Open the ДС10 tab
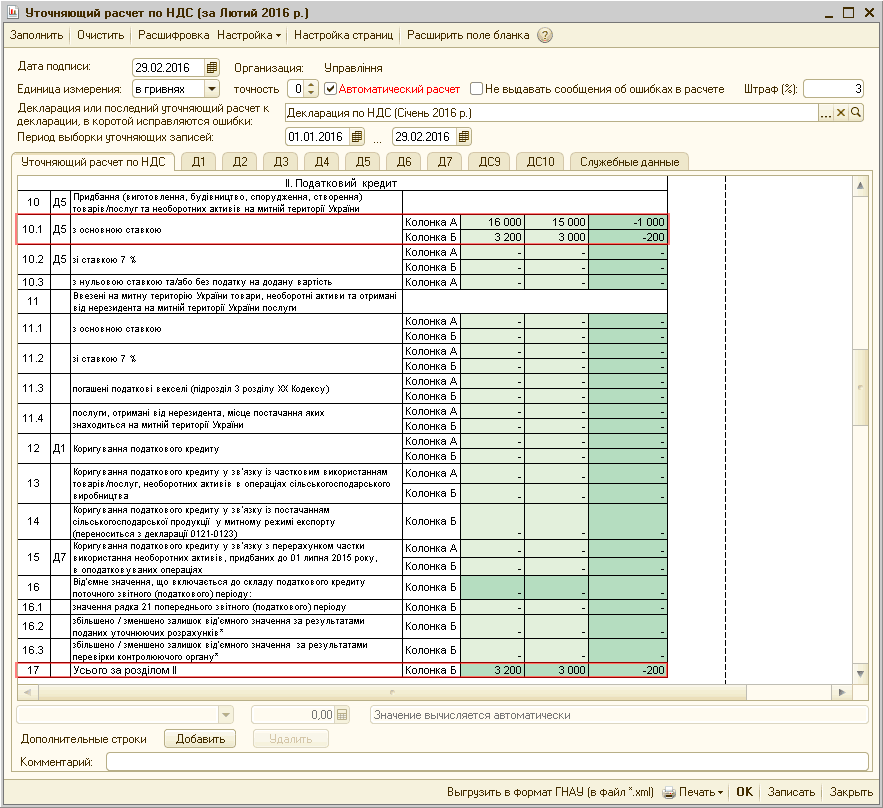Image resolution: width=883 pixels, height=808 pixels. coord(541,162)
